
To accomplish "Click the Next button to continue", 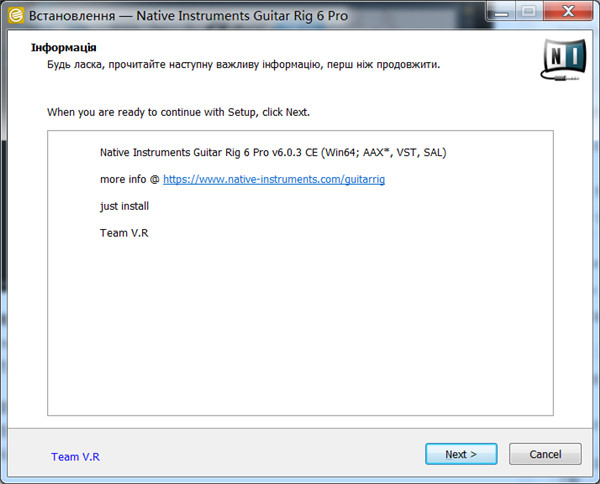I will [x=461, y=454].
